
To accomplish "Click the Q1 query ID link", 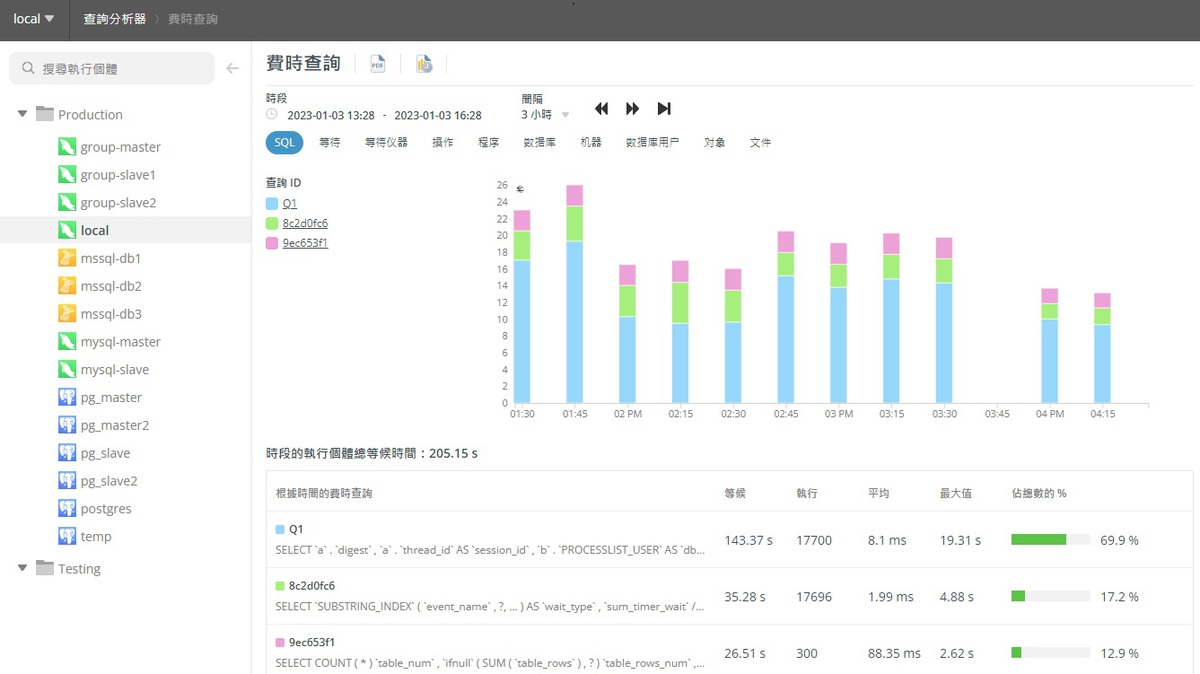I will pyautogui.click(x=290, y=204).
